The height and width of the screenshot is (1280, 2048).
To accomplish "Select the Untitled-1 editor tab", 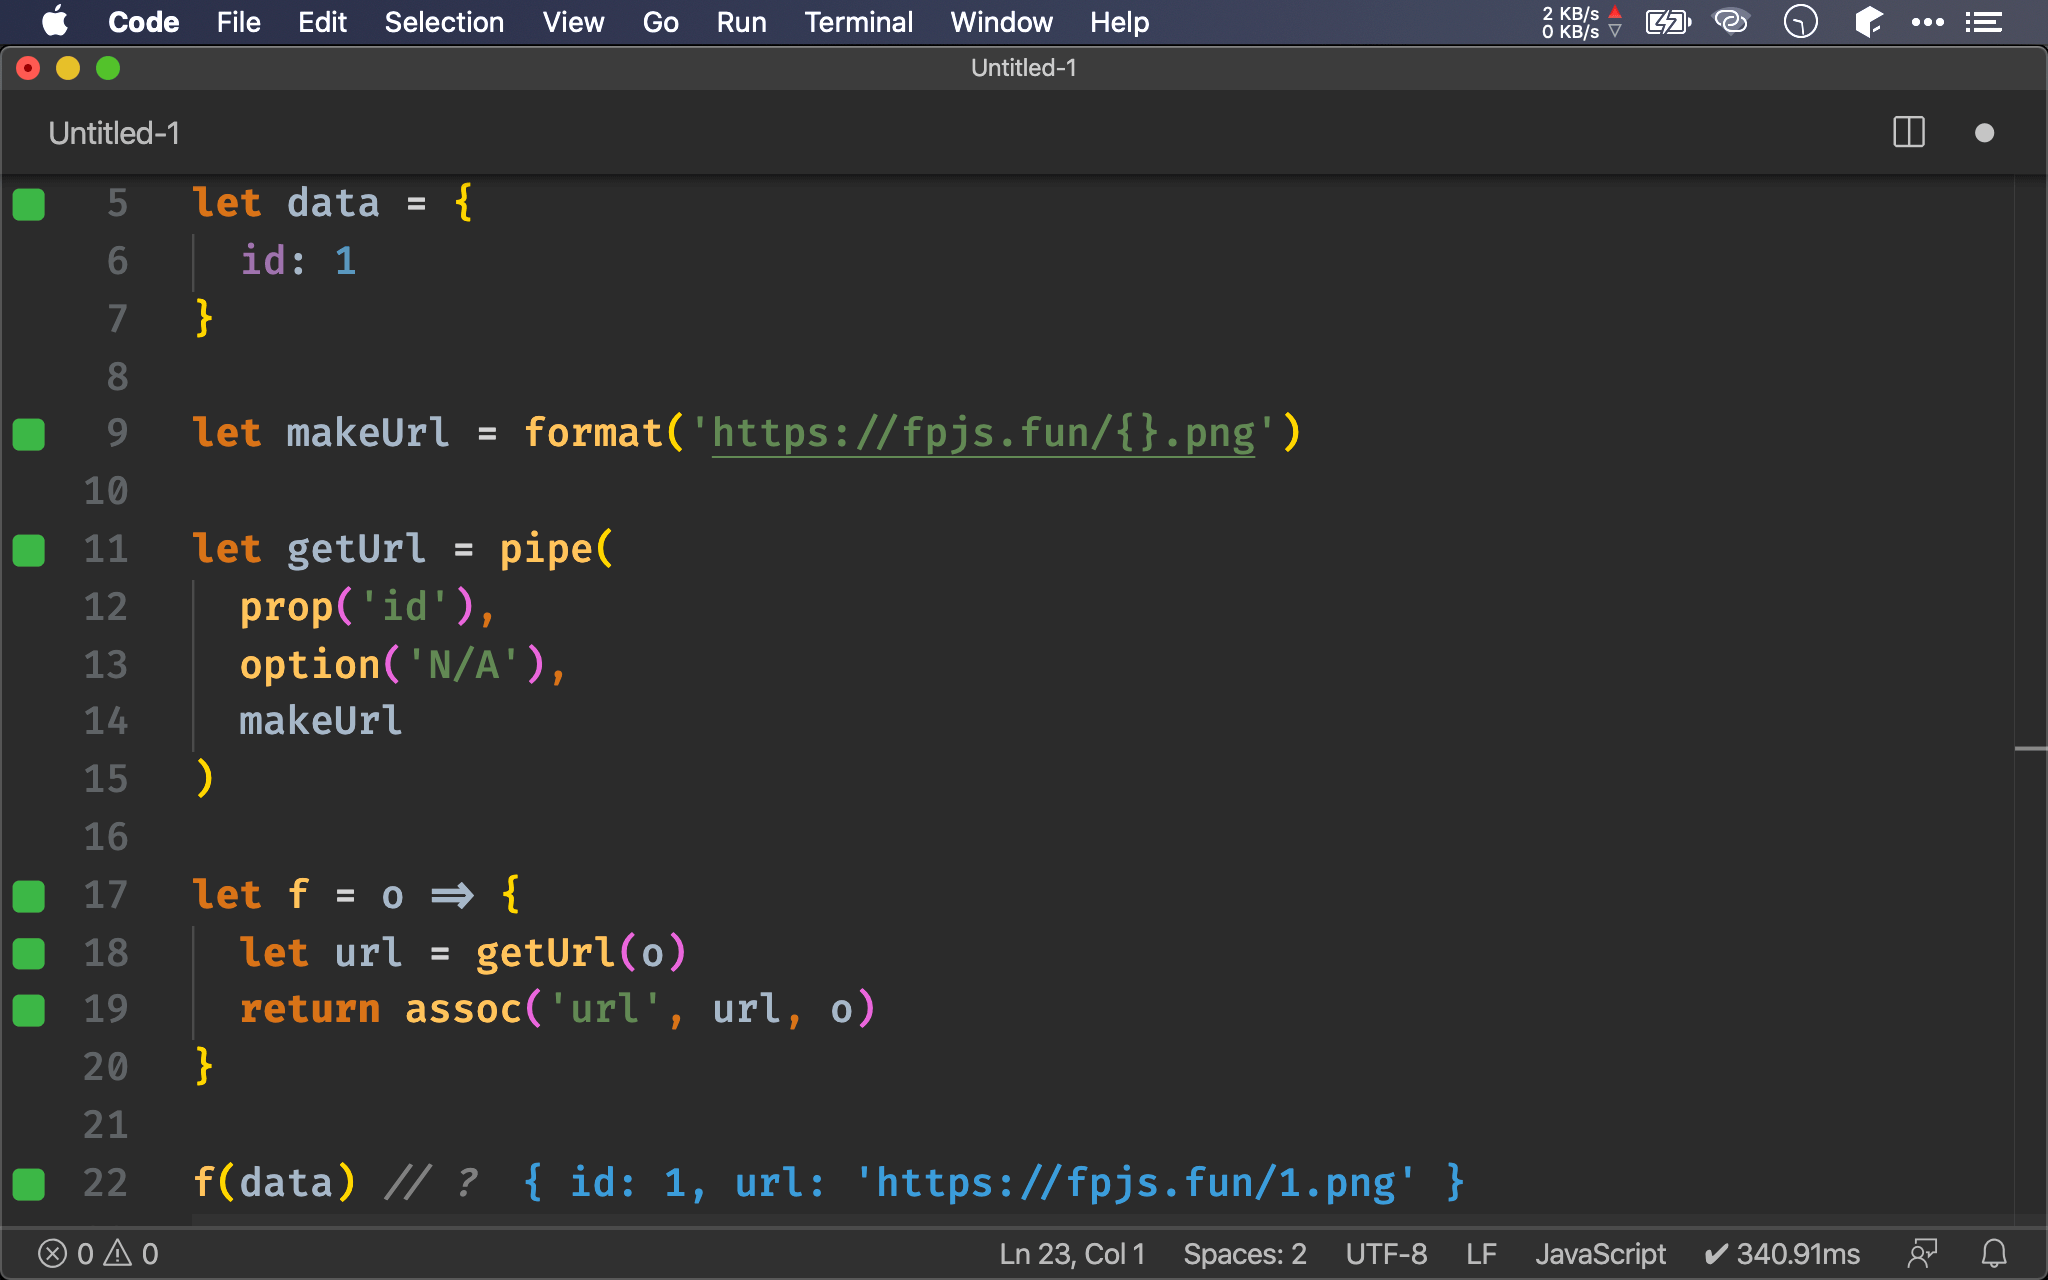I will point(114,133).
